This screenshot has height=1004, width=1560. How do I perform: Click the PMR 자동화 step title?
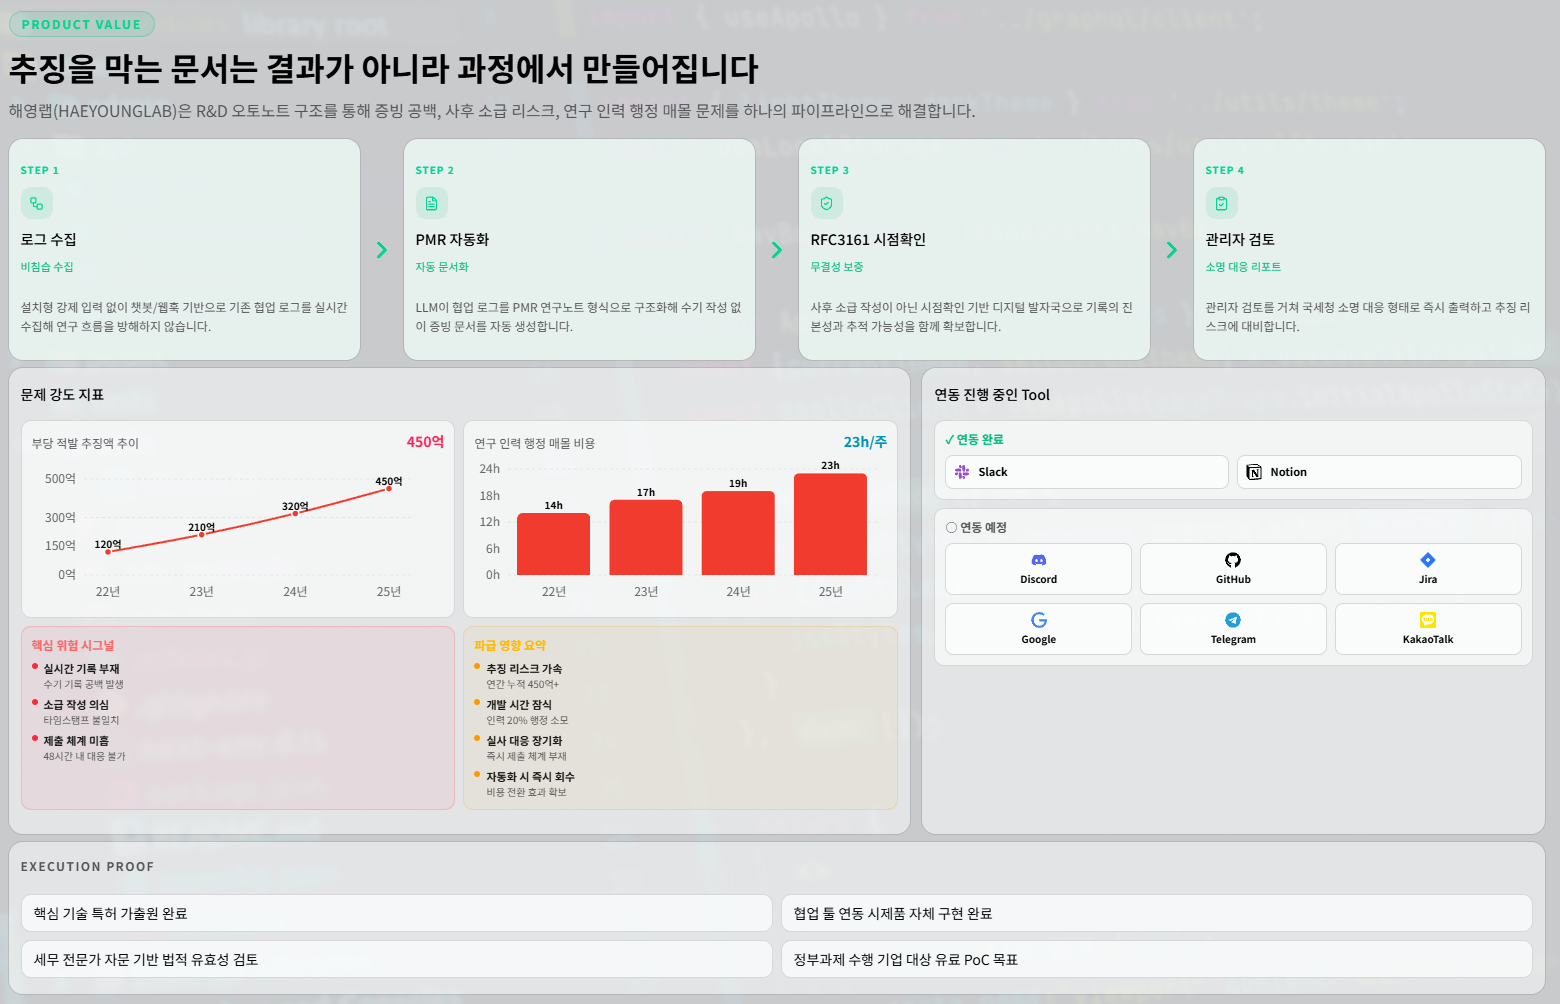(452, 240)
